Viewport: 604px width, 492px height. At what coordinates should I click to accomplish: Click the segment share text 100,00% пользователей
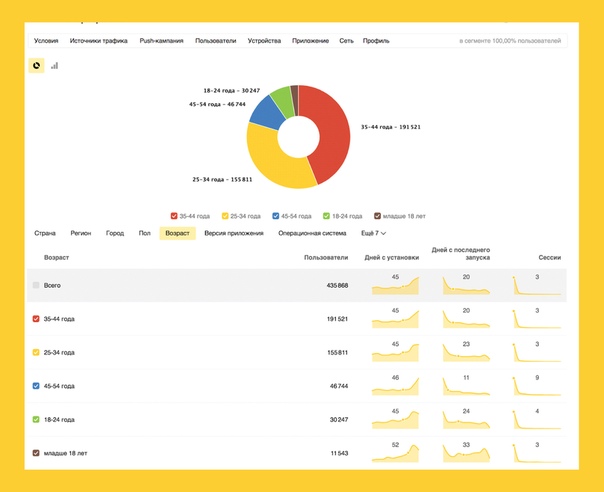pos(526,41)
